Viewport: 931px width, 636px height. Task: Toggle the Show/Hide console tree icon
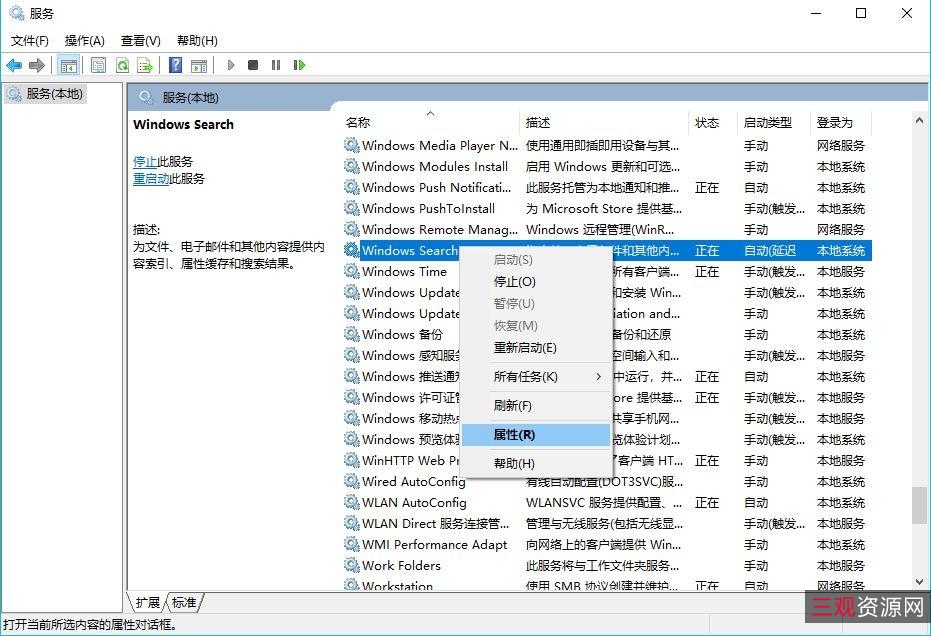click(x=69, y=65)
